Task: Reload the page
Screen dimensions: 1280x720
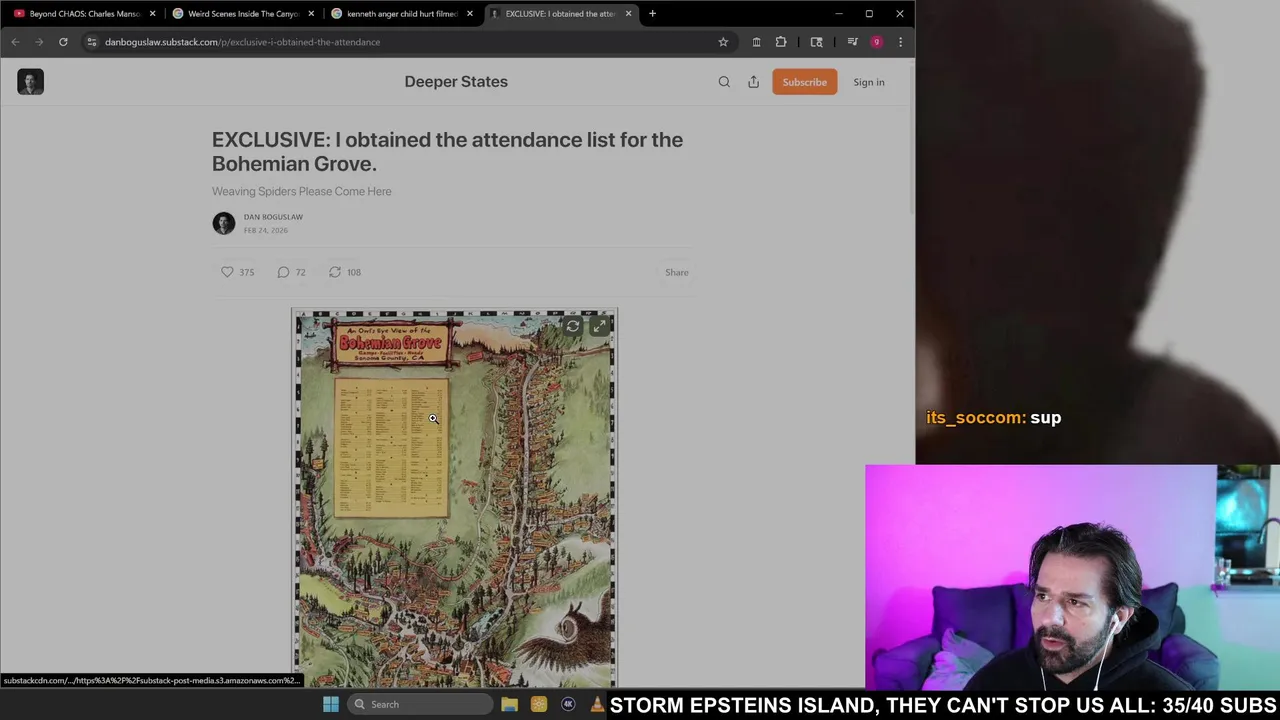Action: click(63, 42)
